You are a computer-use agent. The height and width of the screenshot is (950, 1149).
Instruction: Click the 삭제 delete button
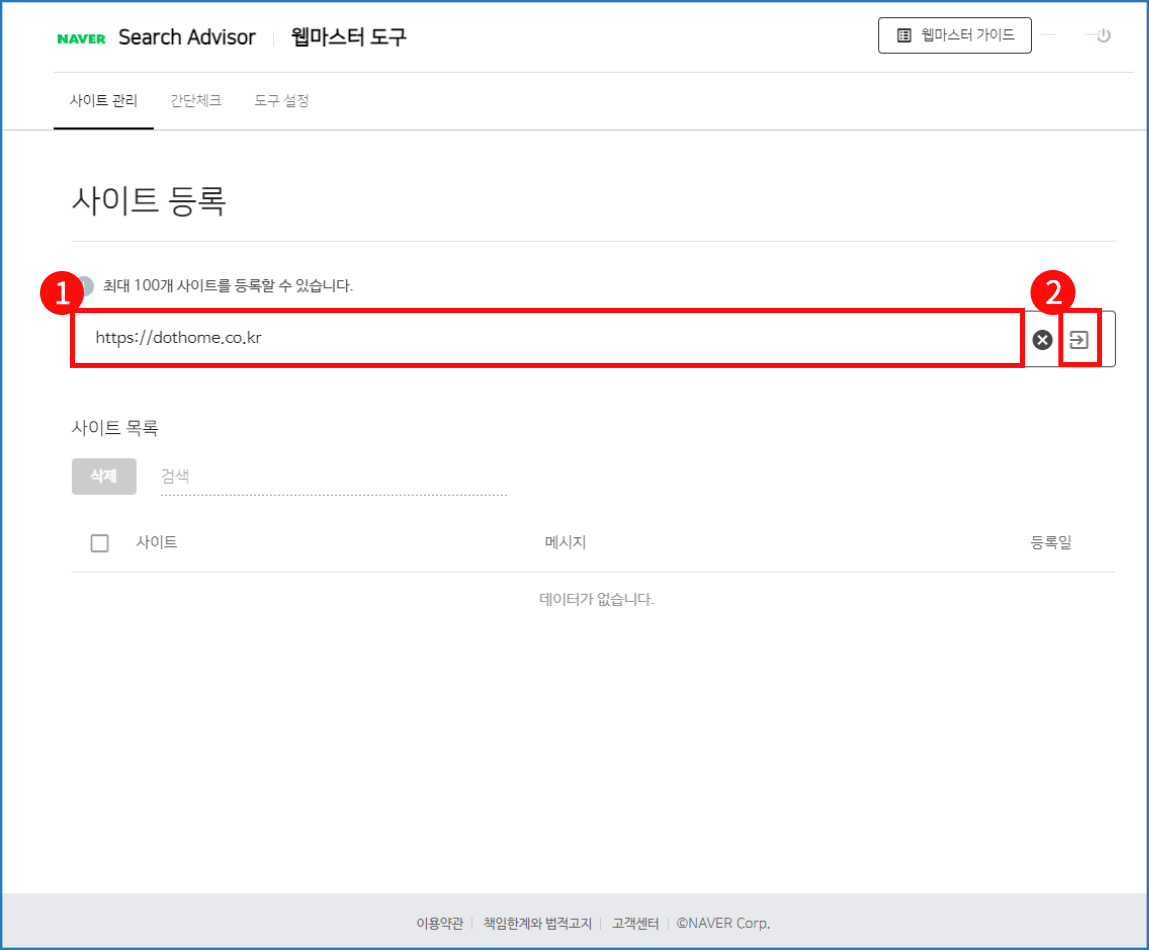(104, 476)
